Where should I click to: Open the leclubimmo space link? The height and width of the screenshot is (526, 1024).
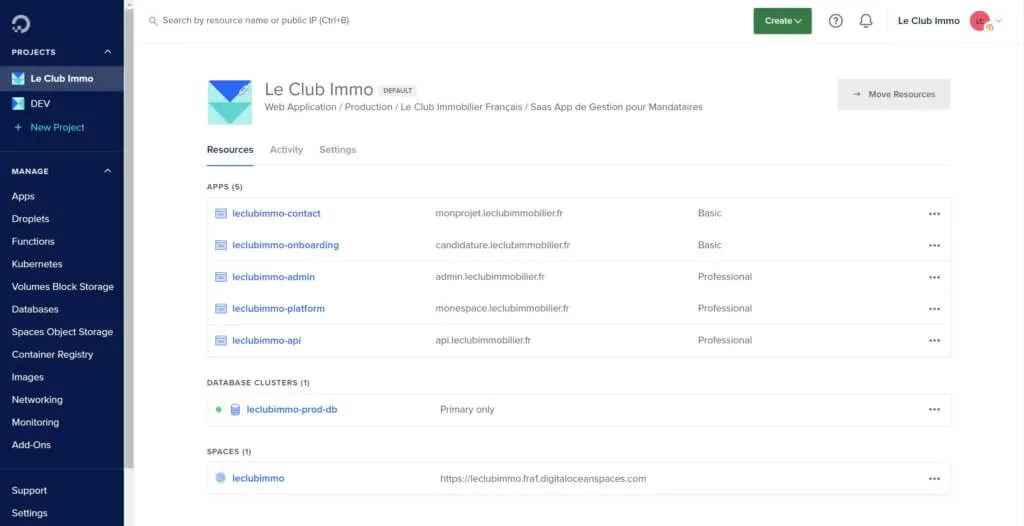(258, 478)
